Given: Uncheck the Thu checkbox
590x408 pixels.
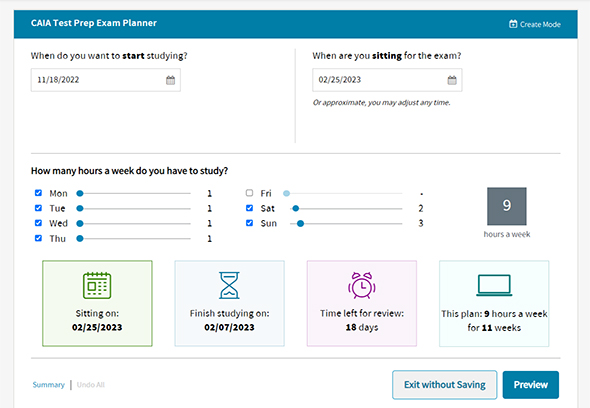Looking at the screenshot, I should coord(38,238).
